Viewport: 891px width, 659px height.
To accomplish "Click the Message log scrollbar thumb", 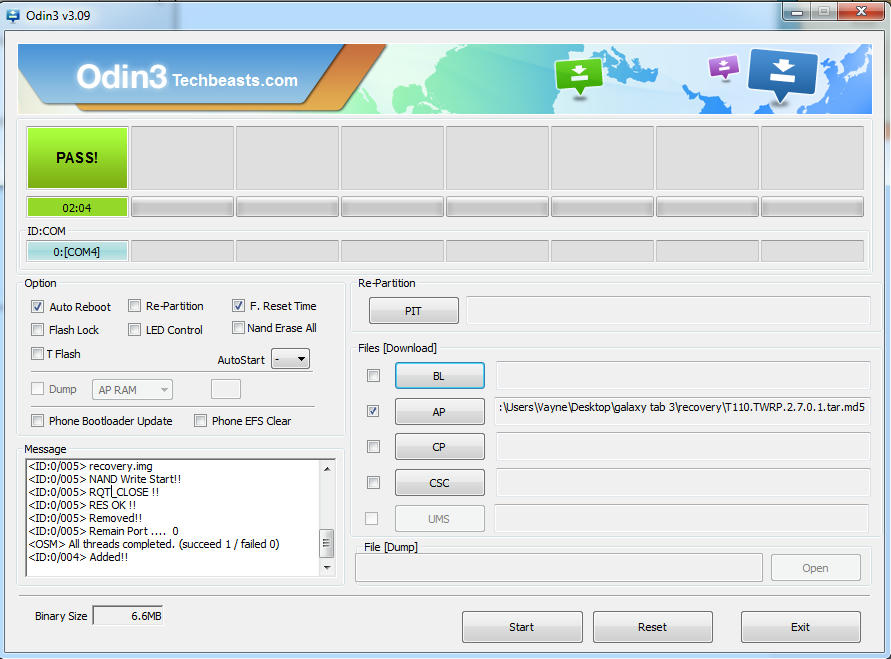I will pyautogui.click(x=327, y=543).
